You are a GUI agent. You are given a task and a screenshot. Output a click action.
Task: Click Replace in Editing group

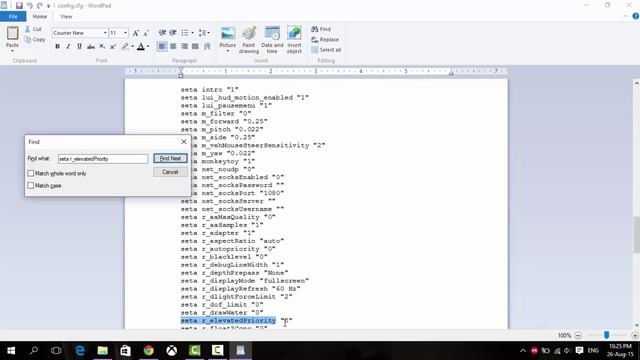tap(325, 40)
